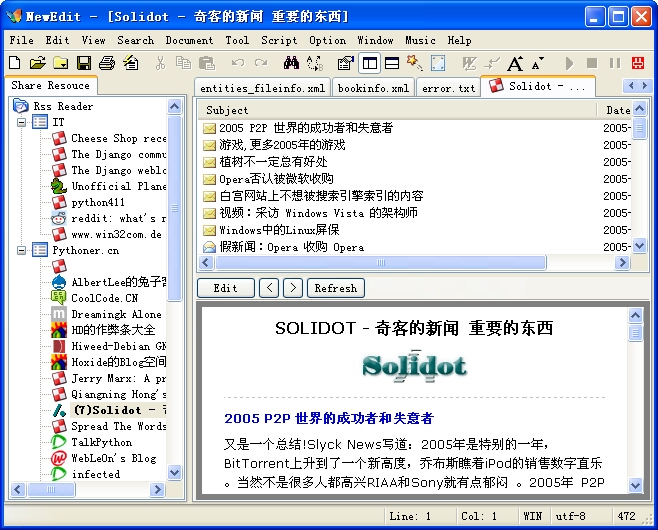Collapse the Pythoner.cn feed group

21,250
